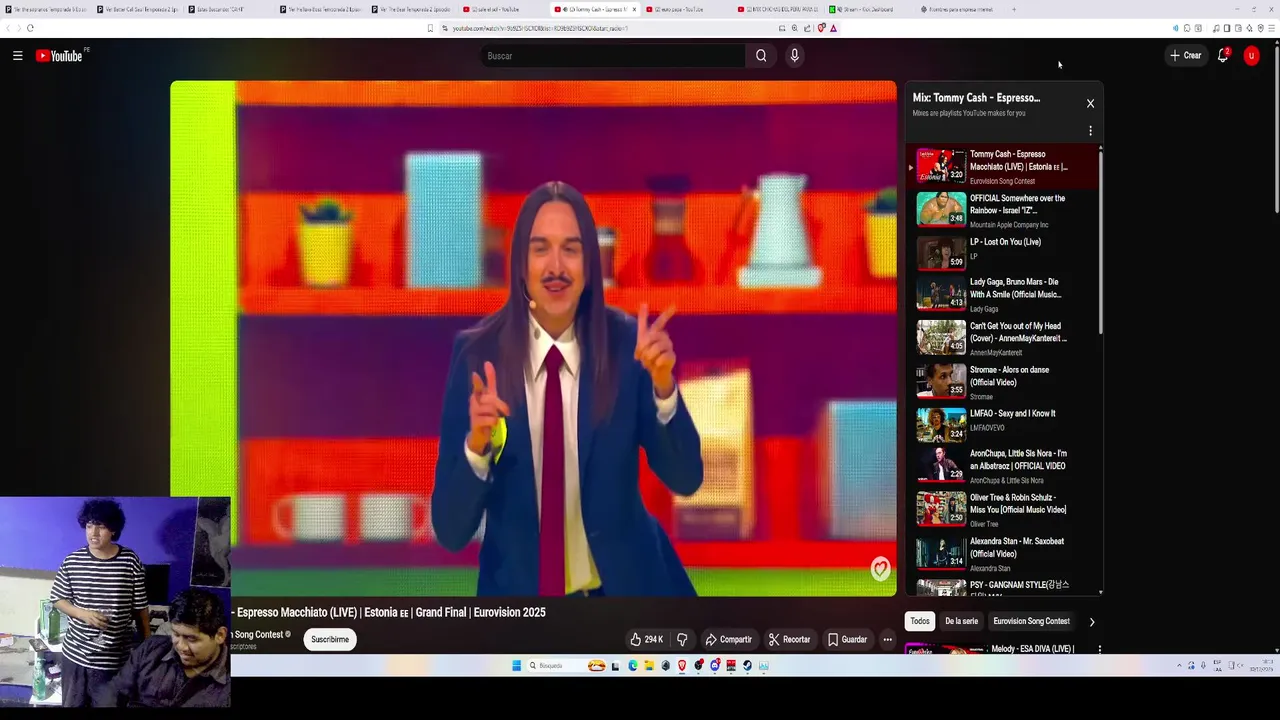
Task: Play LMFAO - Sexy and I Know It
Action: pyautogui.click(x=1007, y=425)
